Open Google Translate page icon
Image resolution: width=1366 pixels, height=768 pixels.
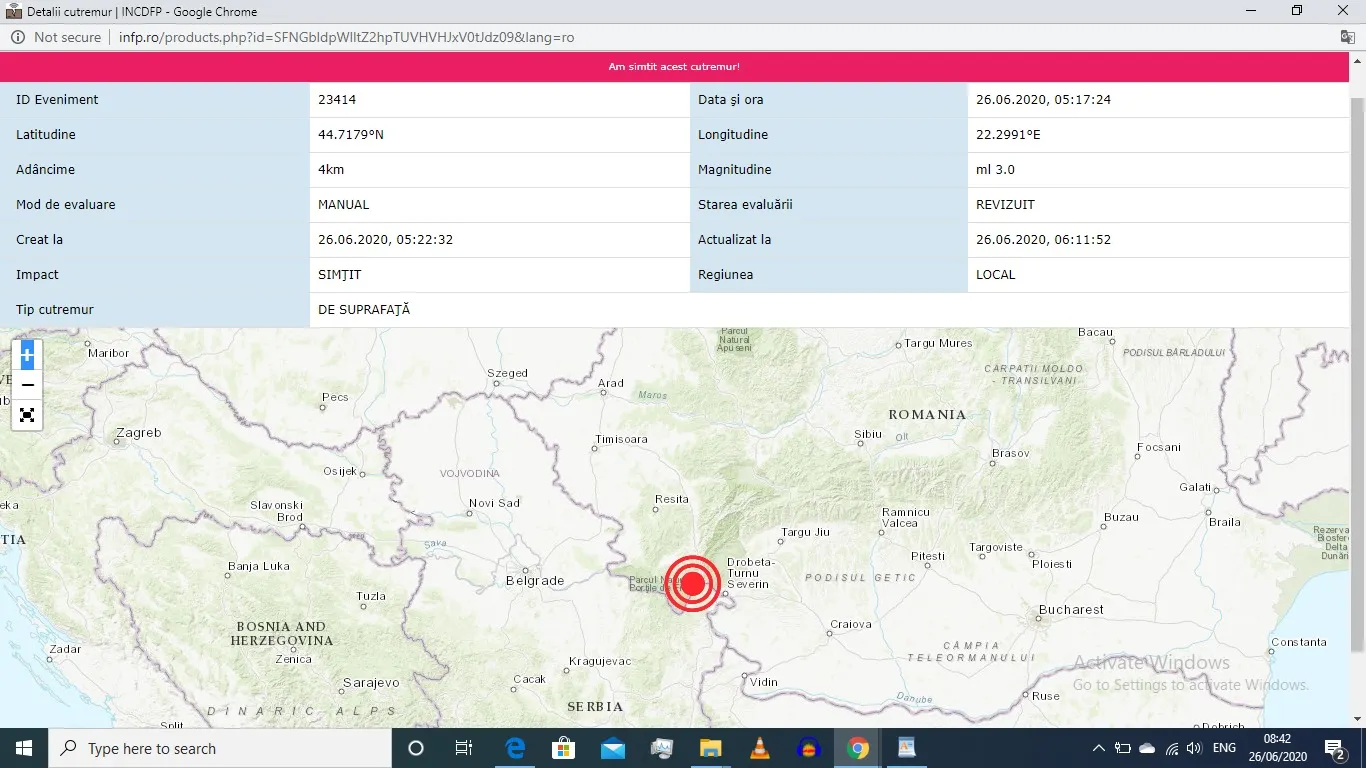coord(1347,37)
